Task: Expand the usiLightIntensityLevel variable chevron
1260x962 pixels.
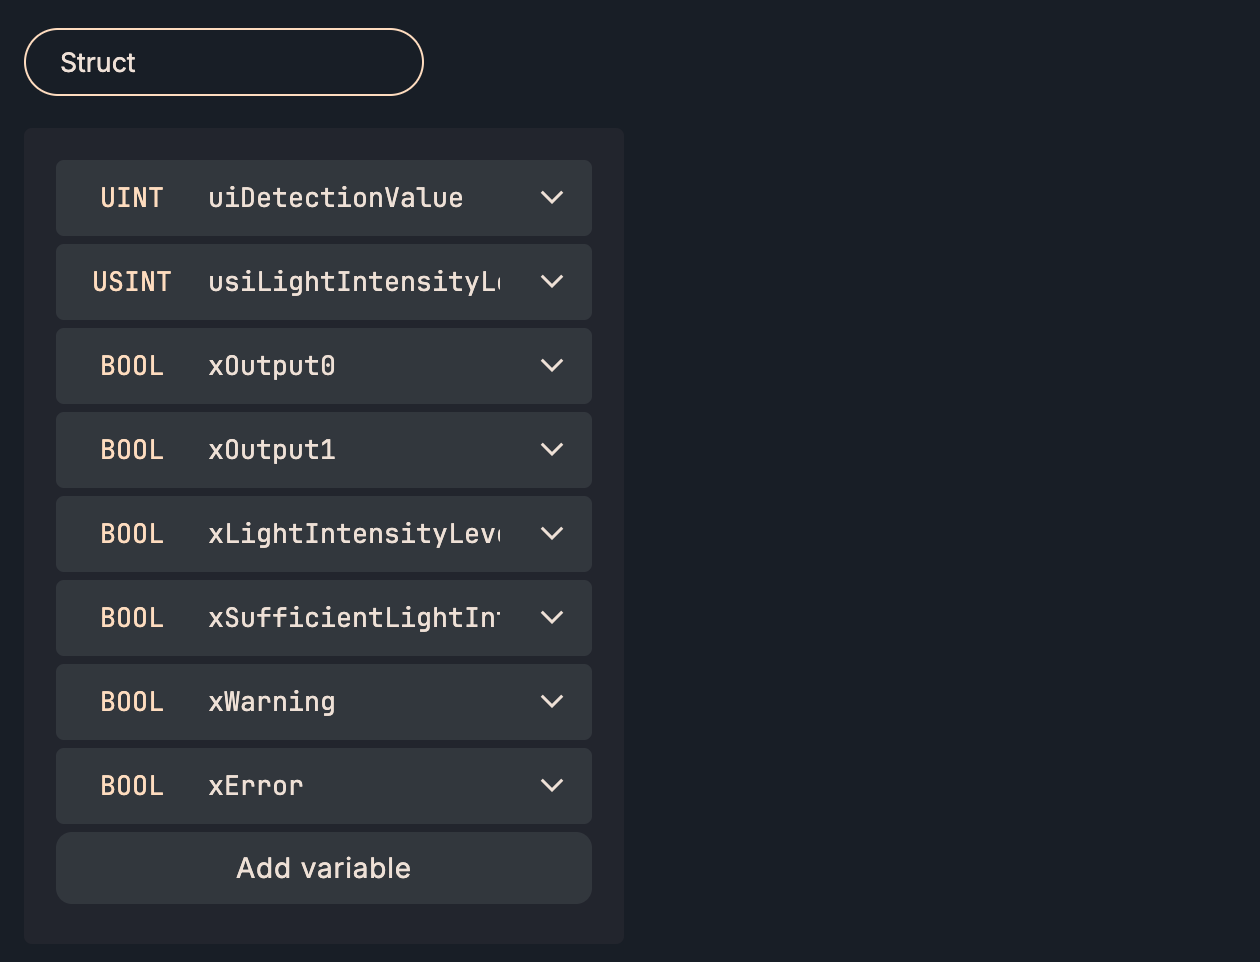Action: click(552, 282)
